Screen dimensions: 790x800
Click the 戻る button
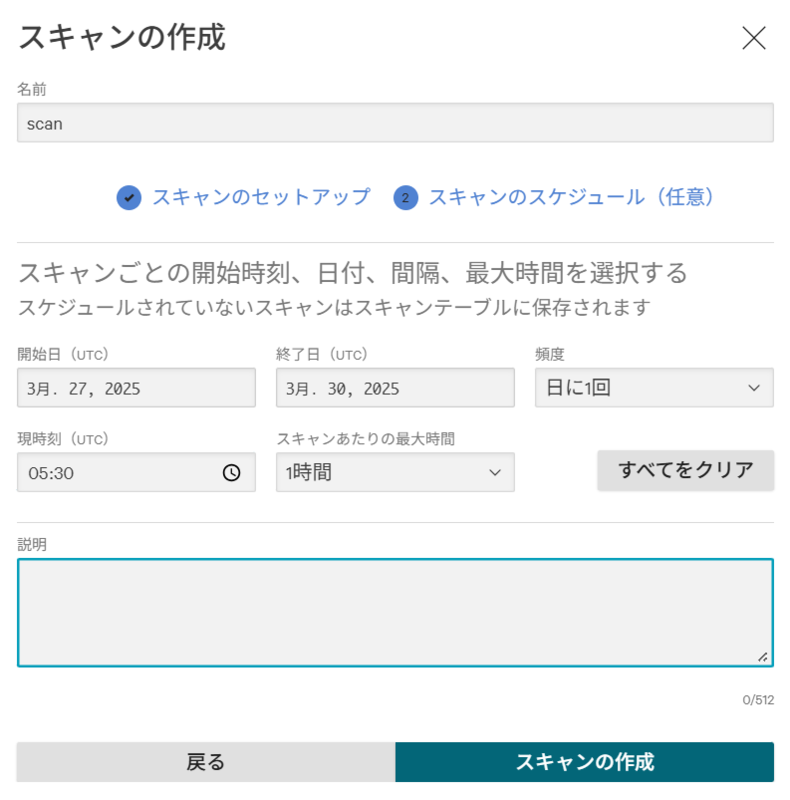click(x=206, y=762)
